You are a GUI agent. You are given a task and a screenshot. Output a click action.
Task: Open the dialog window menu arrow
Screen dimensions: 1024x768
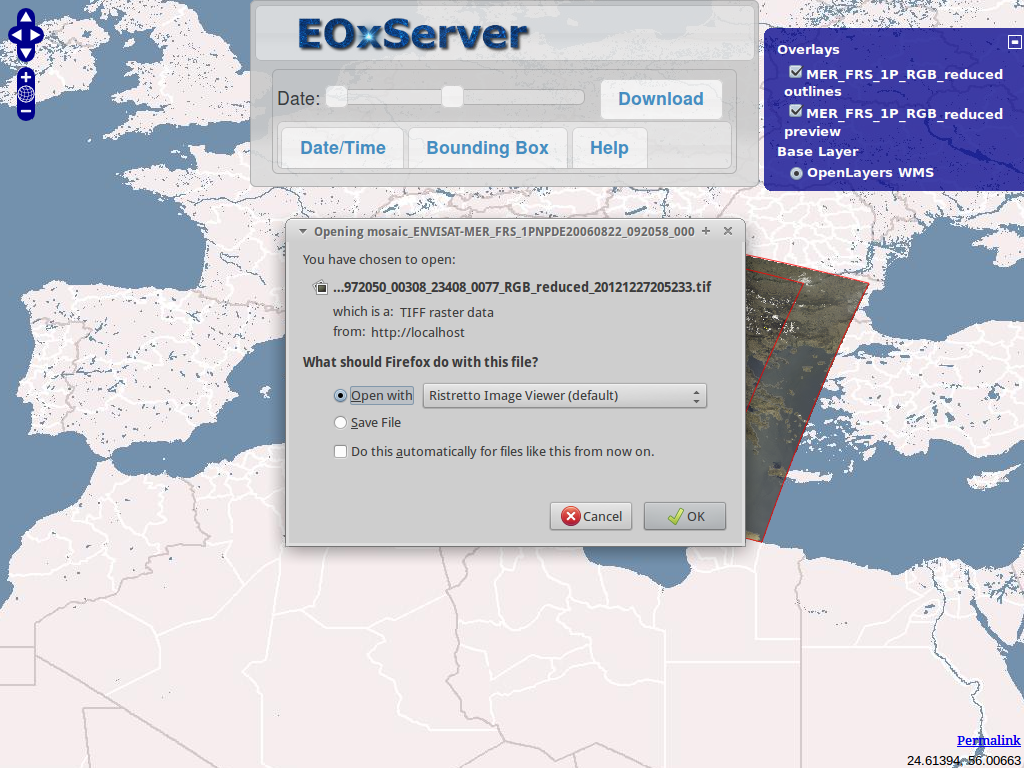click(x=302, y=231)
